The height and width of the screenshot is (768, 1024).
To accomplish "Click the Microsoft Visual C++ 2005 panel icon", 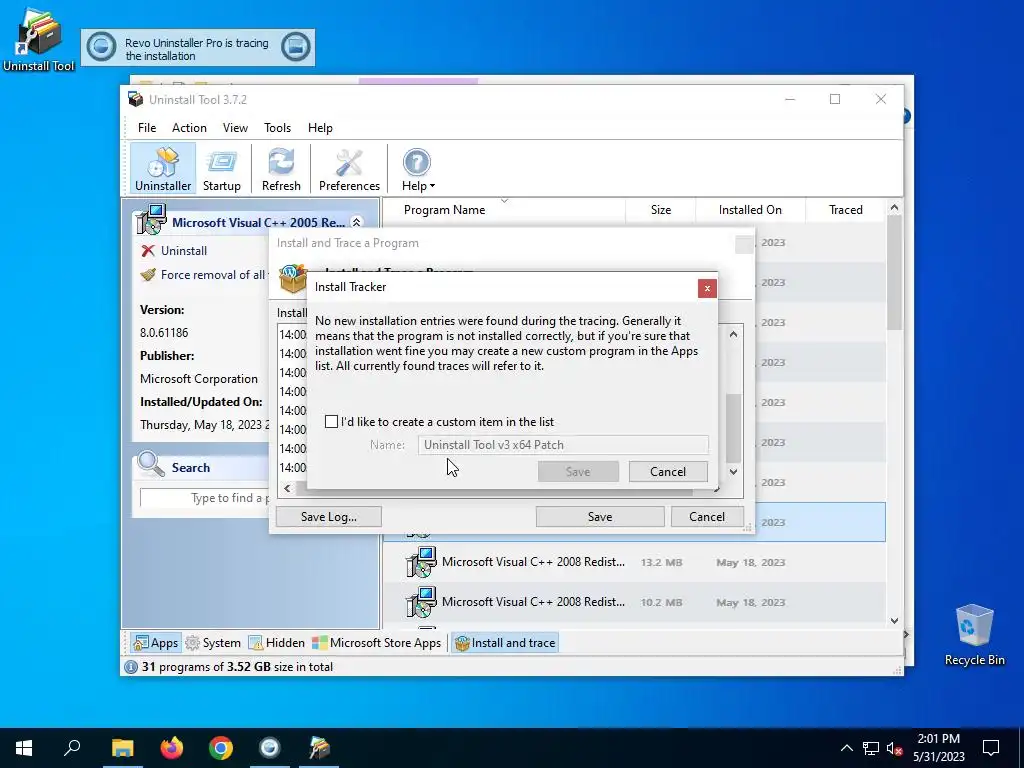I will pyautogui.click(x=152, y=219).
